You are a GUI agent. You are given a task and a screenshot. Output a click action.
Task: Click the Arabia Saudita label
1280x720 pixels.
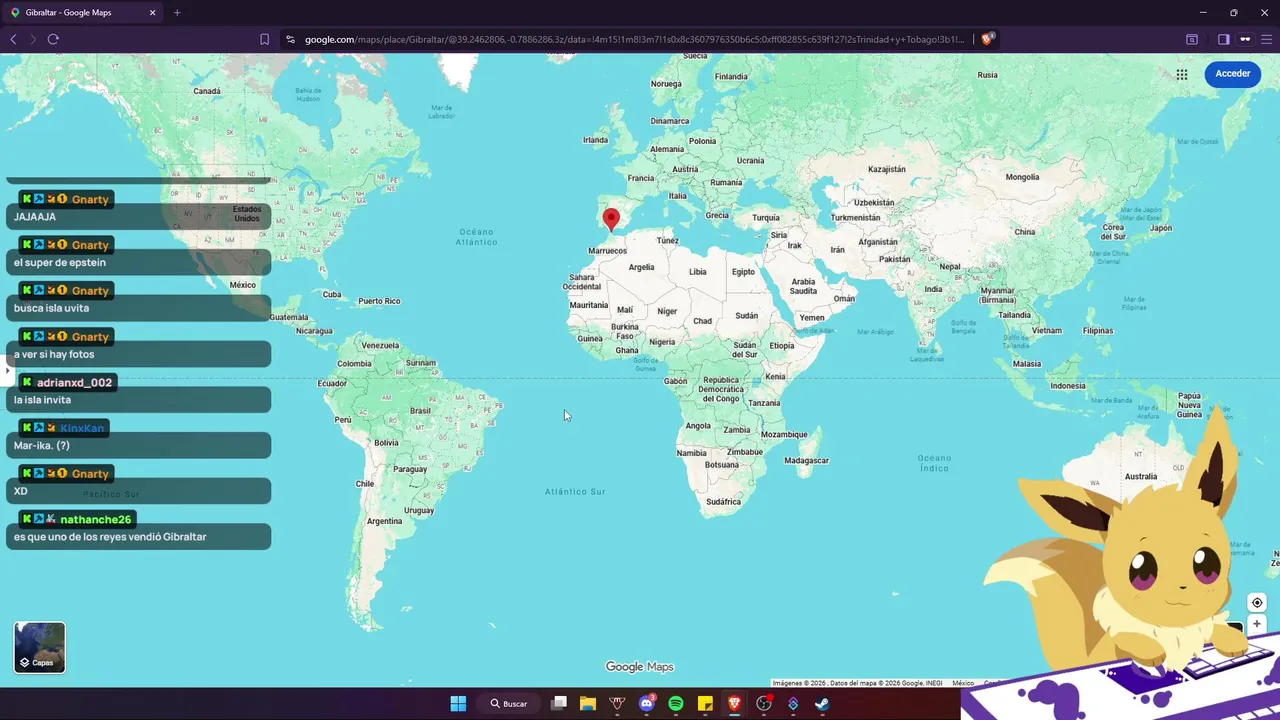tap(803, 286)
